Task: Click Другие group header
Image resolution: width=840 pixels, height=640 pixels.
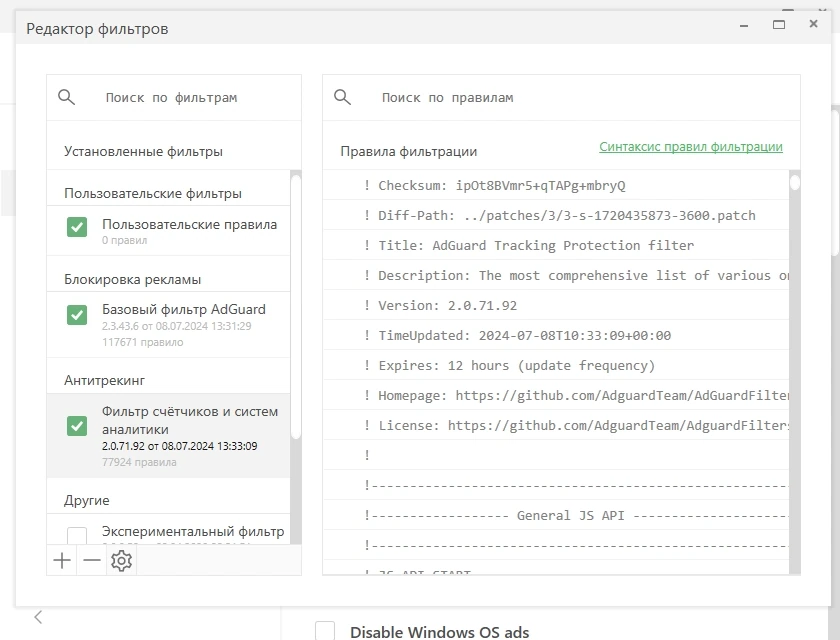Action: (87, 500)
